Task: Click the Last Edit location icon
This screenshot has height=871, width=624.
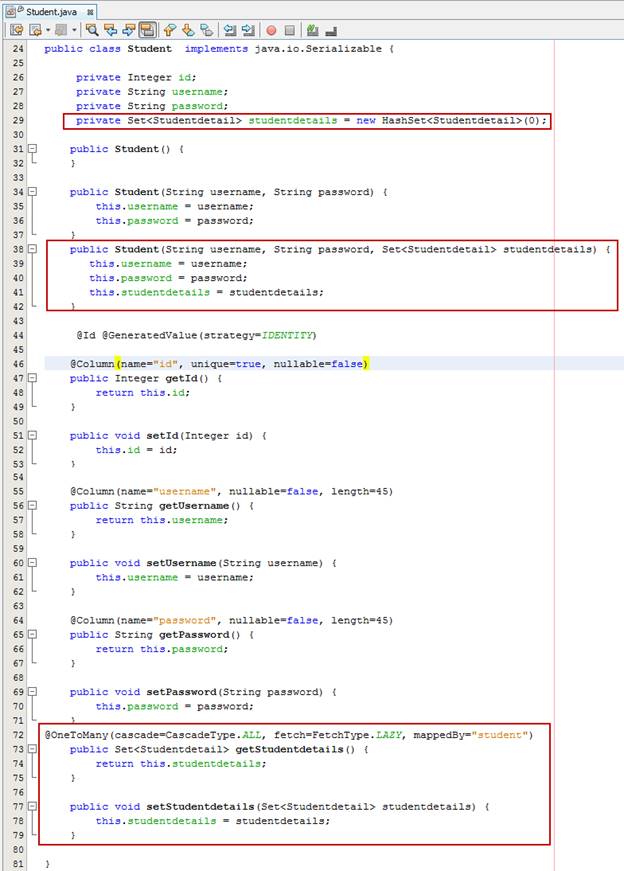Action: (x=17, y=30)
